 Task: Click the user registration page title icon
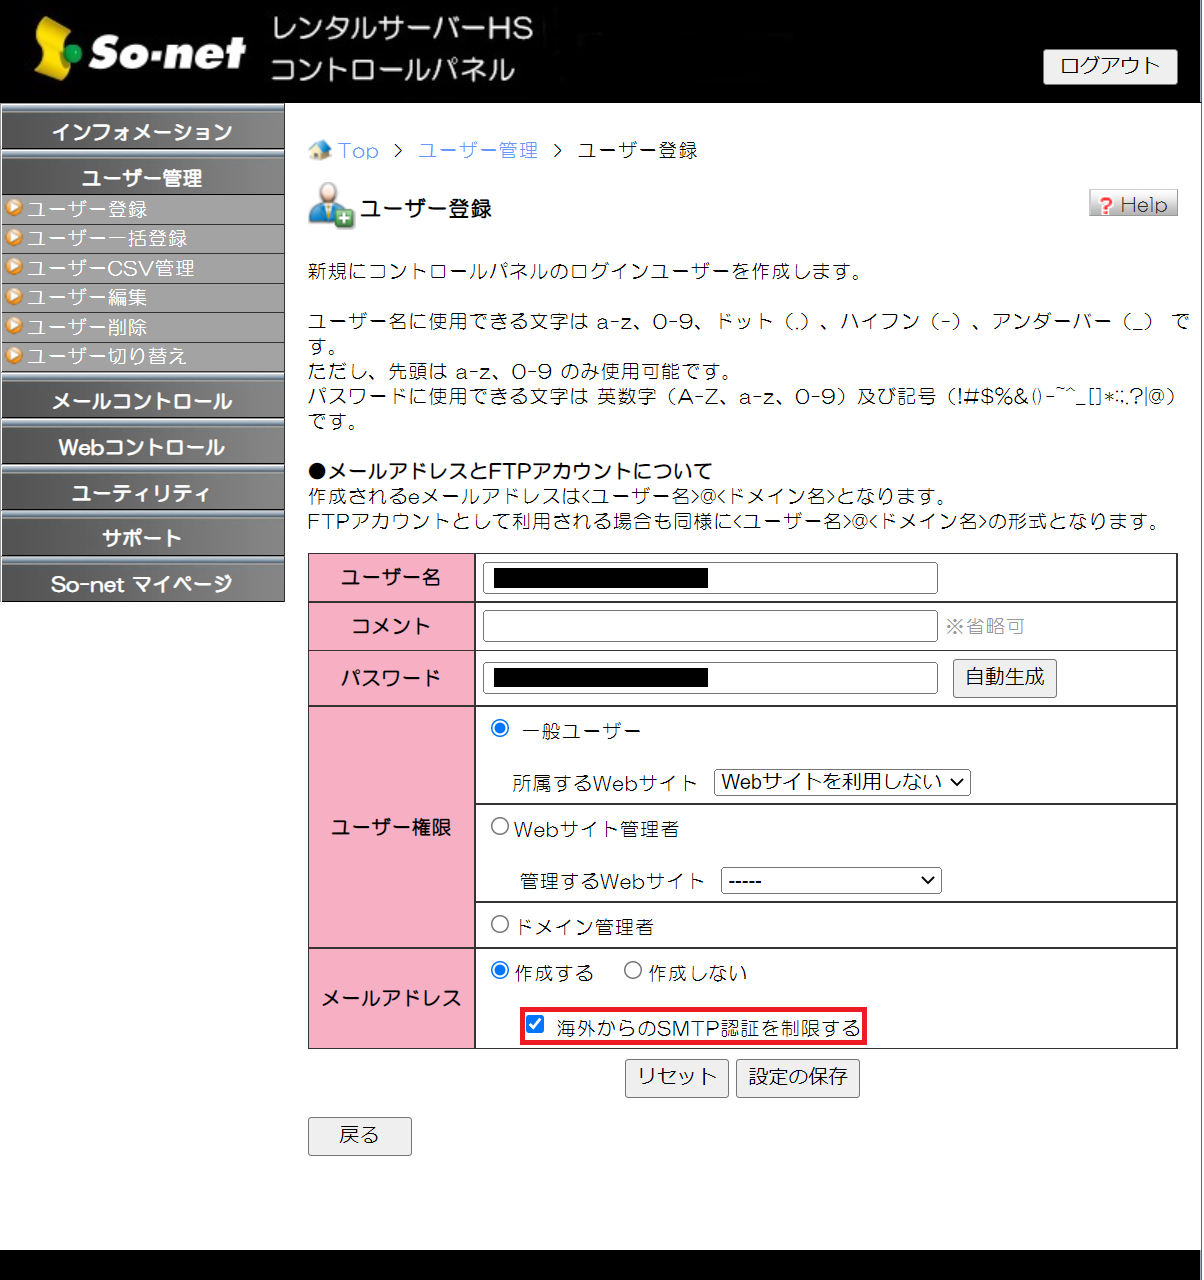tap(330, 206)
